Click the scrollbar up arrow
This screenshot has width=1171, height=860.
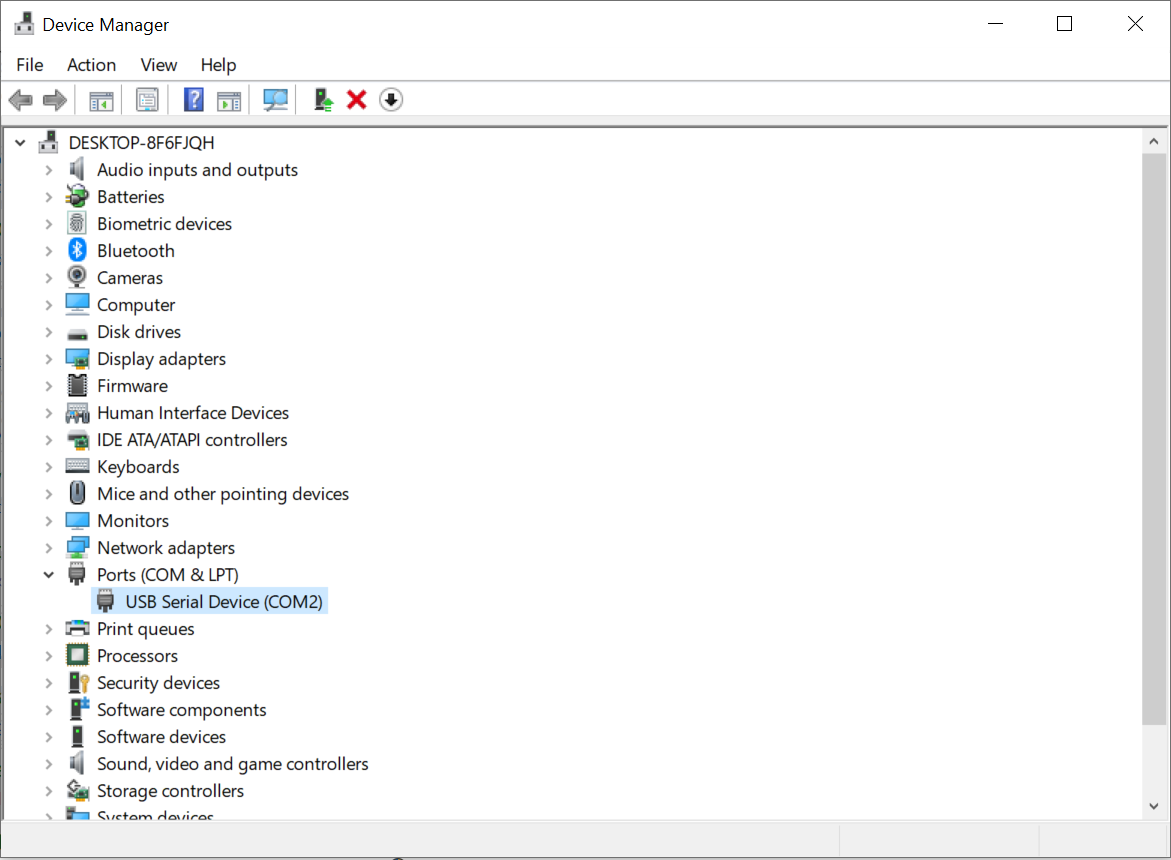click(1154, 141)
